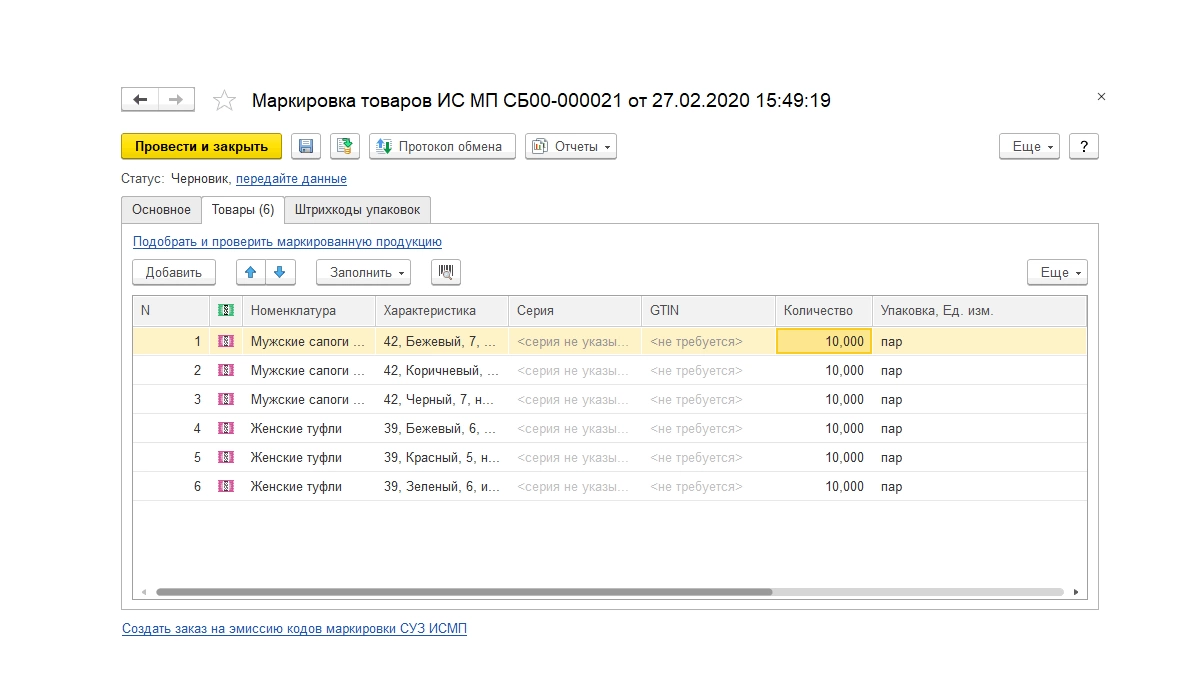Select quantity field 10,000 in row 1
This screenshot has height=700, width=1200.
coord(824,341)
